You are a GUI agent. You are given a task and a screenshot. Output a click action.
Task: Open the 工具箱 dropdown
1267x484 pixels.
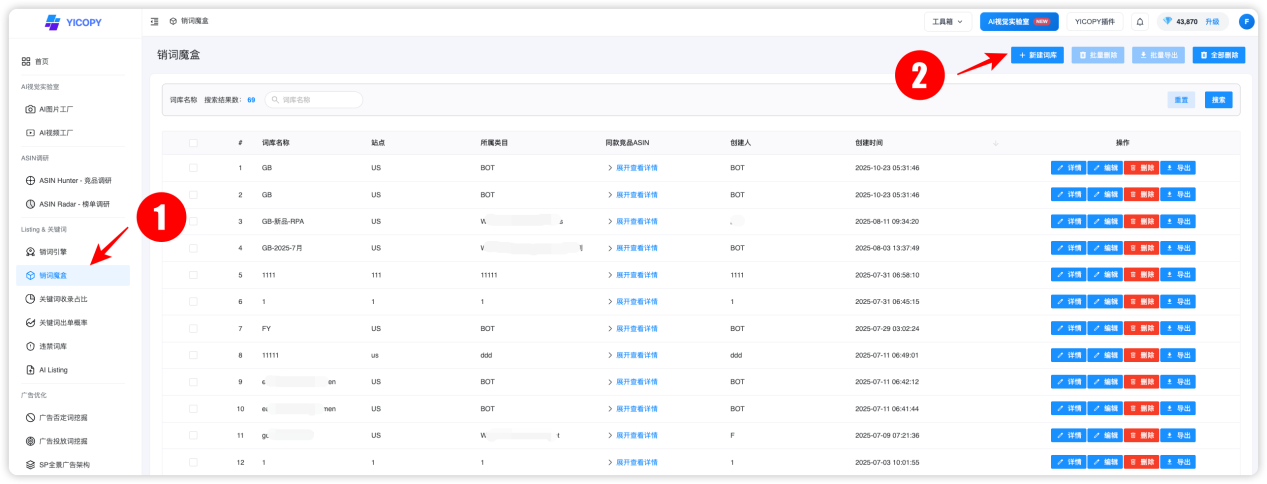[947, 21]
